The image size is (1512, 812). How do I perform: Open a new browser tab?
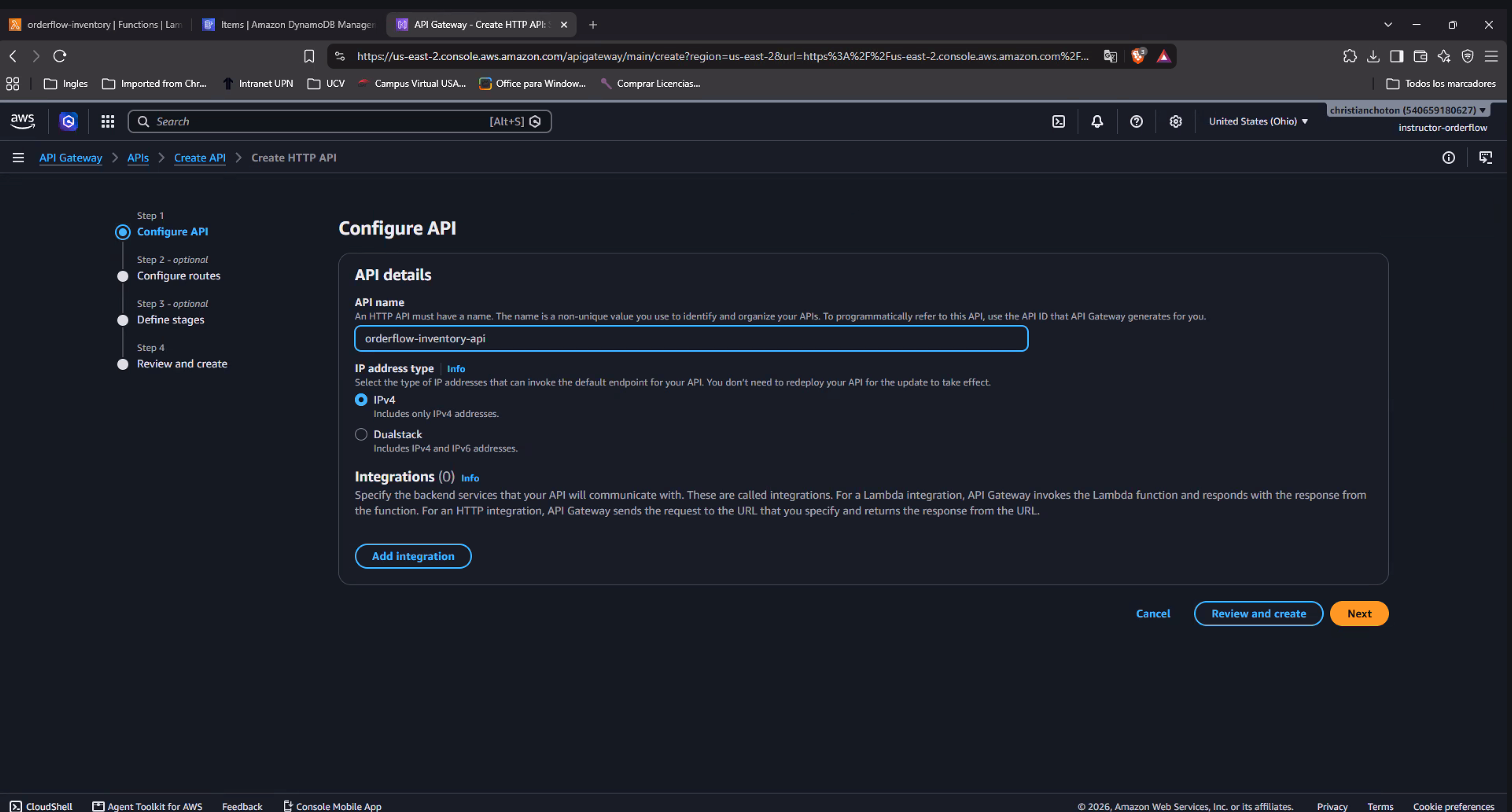point(593,24)
